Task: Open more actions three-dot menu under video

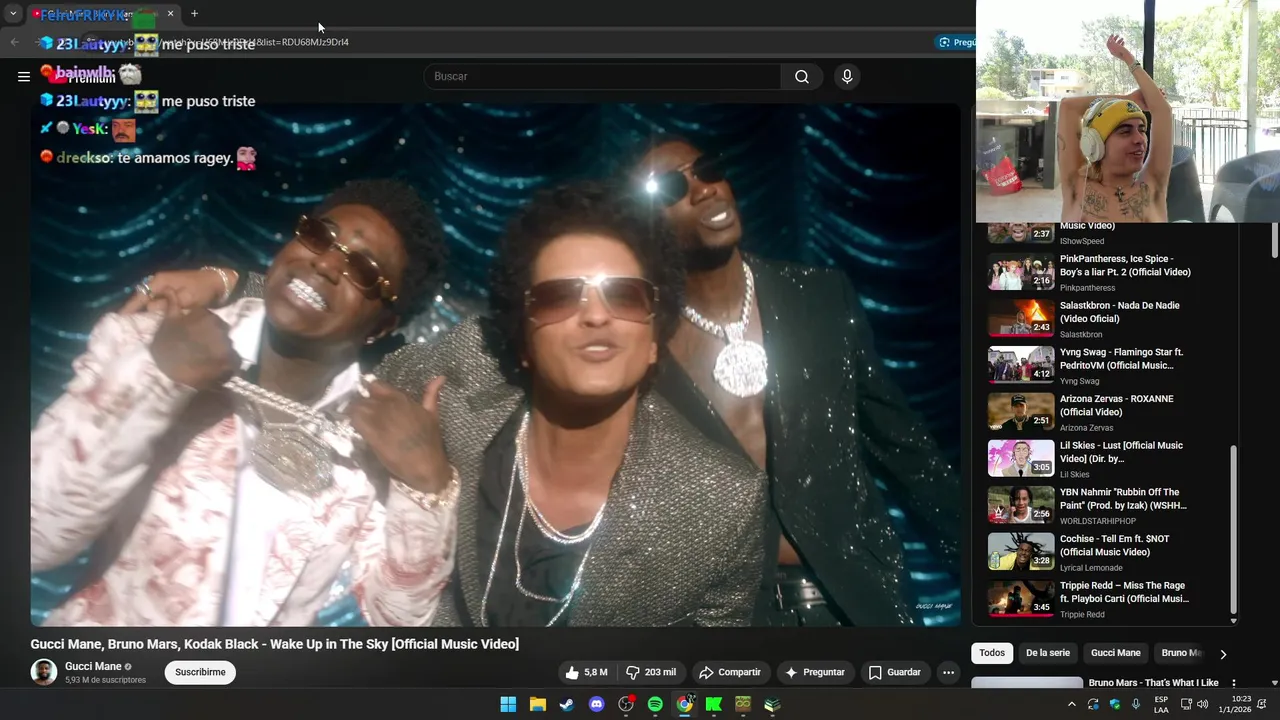Action: pos(948,672)
